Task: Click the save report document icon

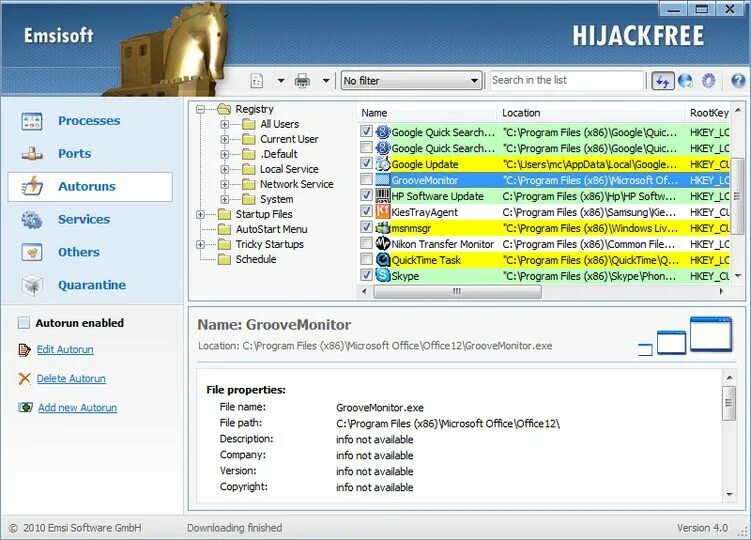Action: [257, 80]
